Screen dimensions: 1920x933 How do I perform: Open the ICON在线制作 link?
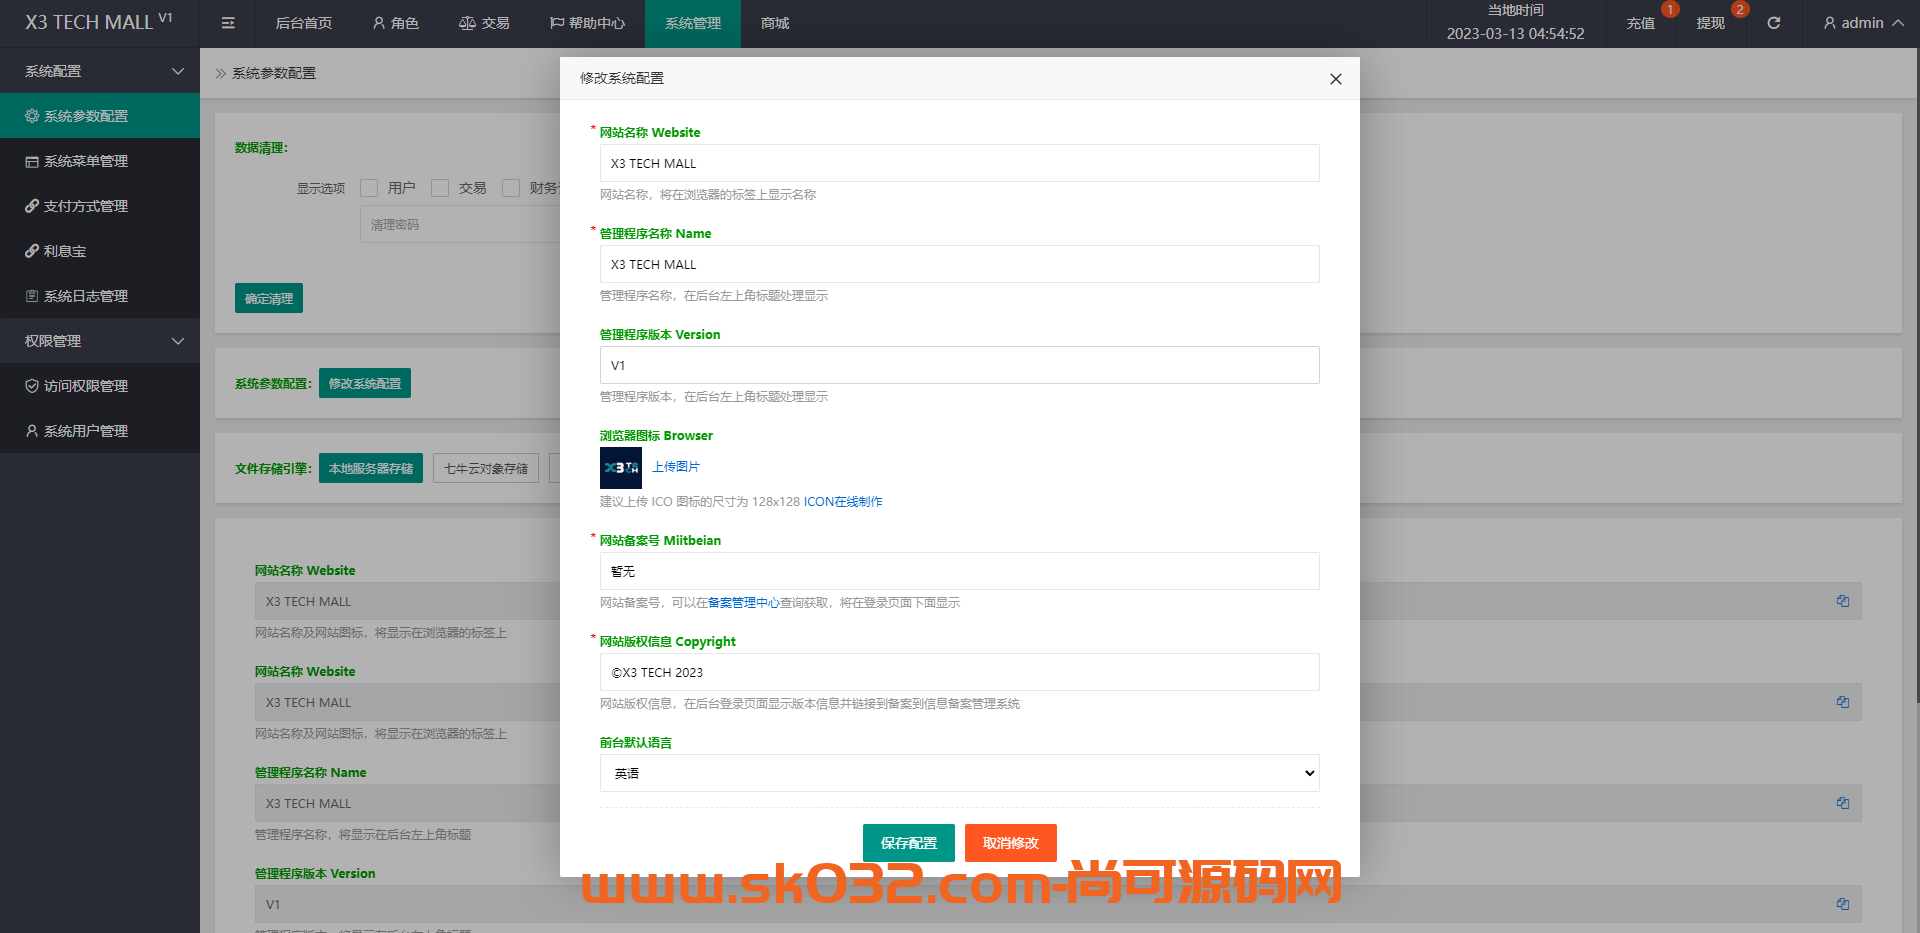(x=843, y=502)
